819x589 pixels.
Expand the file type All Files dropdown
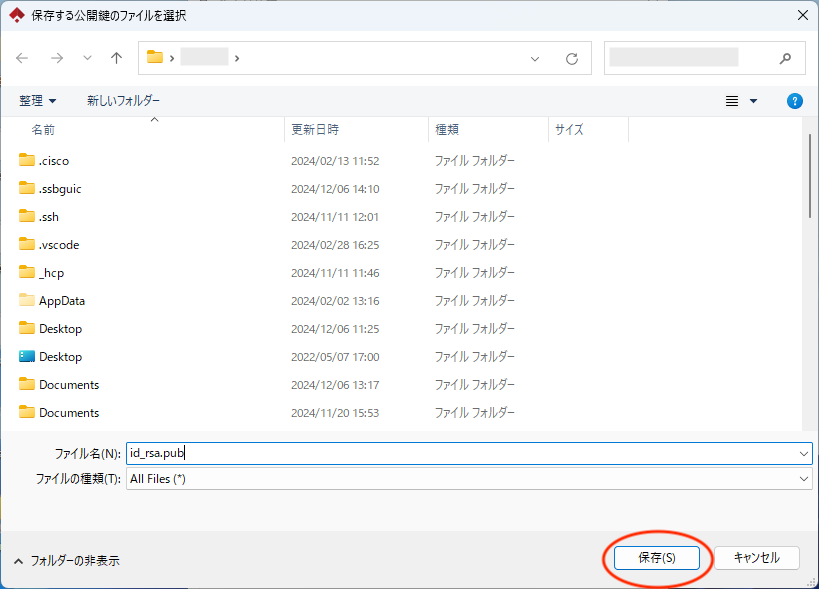click(x=804, y=479)
